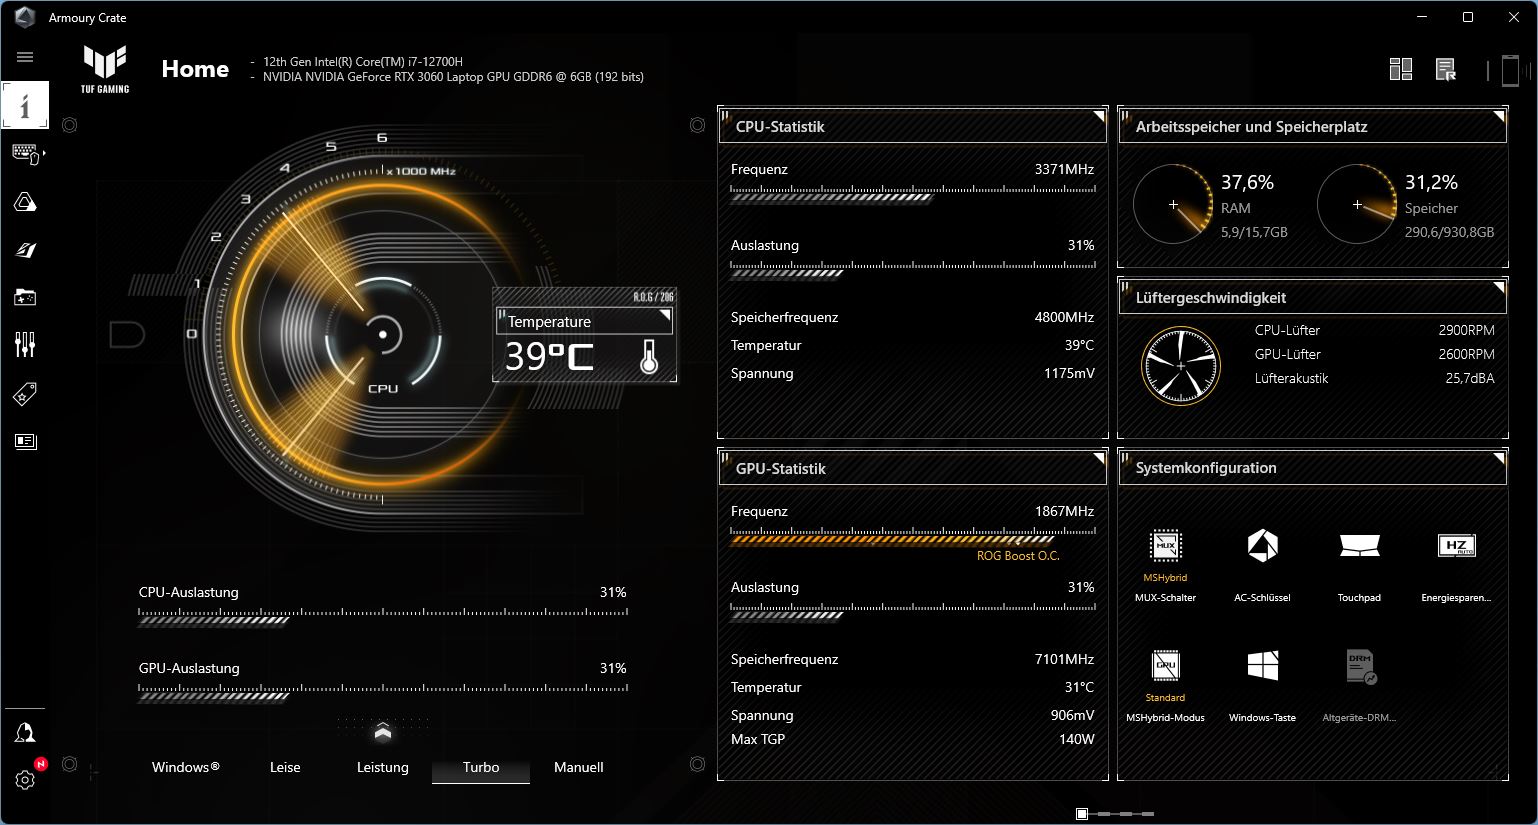Image resolution: width=1538 pixels, height=825 pixels.
Task: Open the mobile device connect icon
Action: coord(1509,70)
